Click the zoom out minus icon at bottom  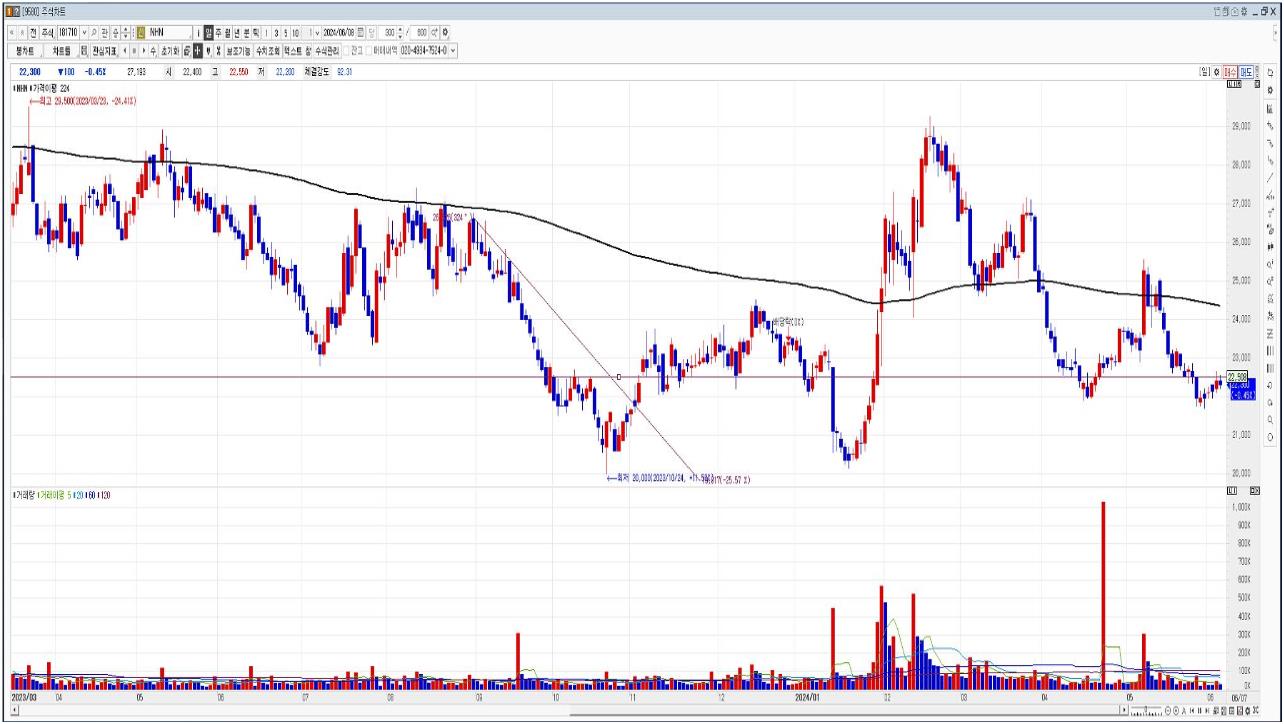point(1168,710)
